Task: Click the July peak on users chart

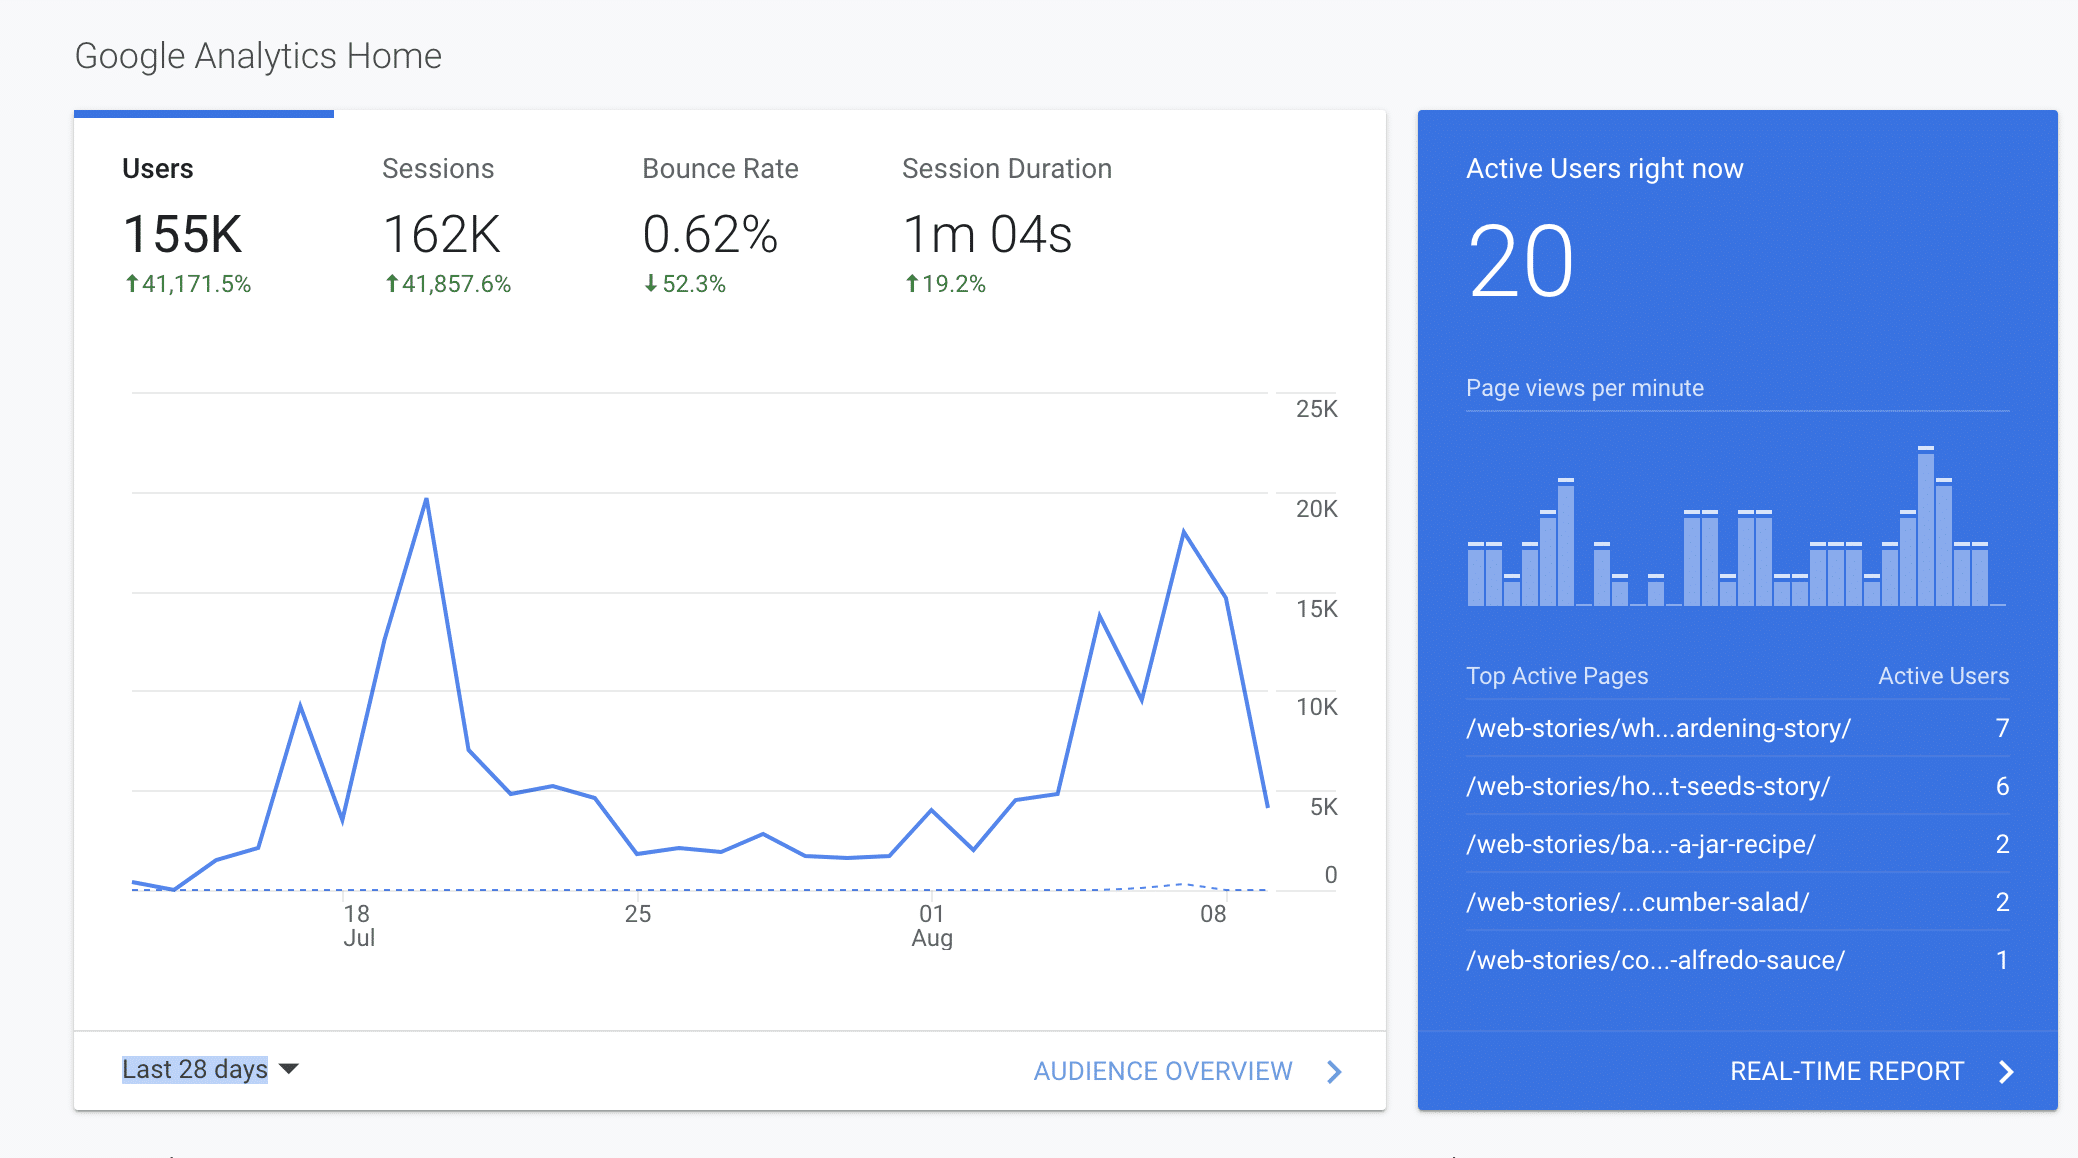Action: (426, 499)
